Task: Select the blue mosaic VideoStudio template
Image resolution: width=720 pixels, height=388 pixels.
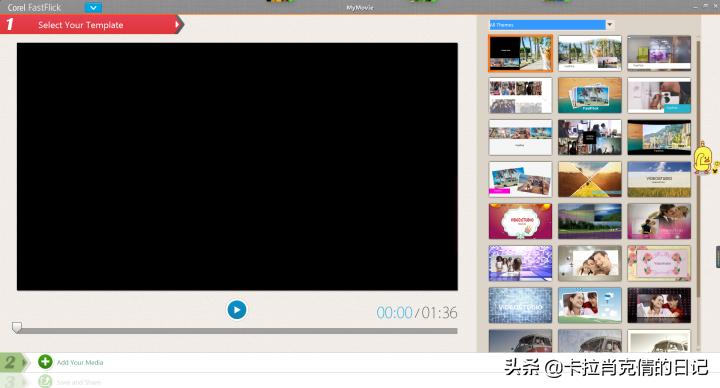Action: pyautogui.click(x=520, y=305)
